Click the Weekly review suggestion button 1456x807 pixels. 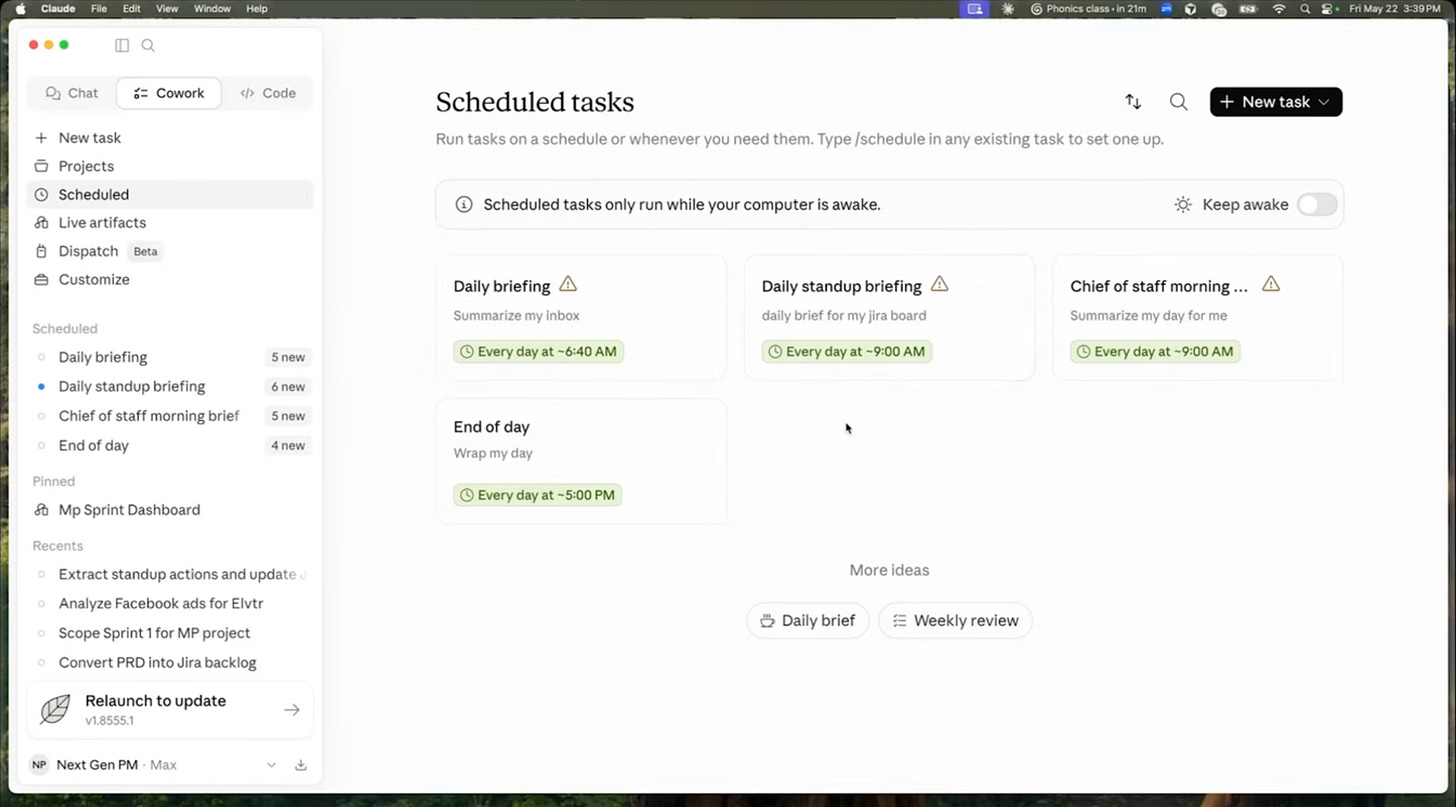point(955,621)
